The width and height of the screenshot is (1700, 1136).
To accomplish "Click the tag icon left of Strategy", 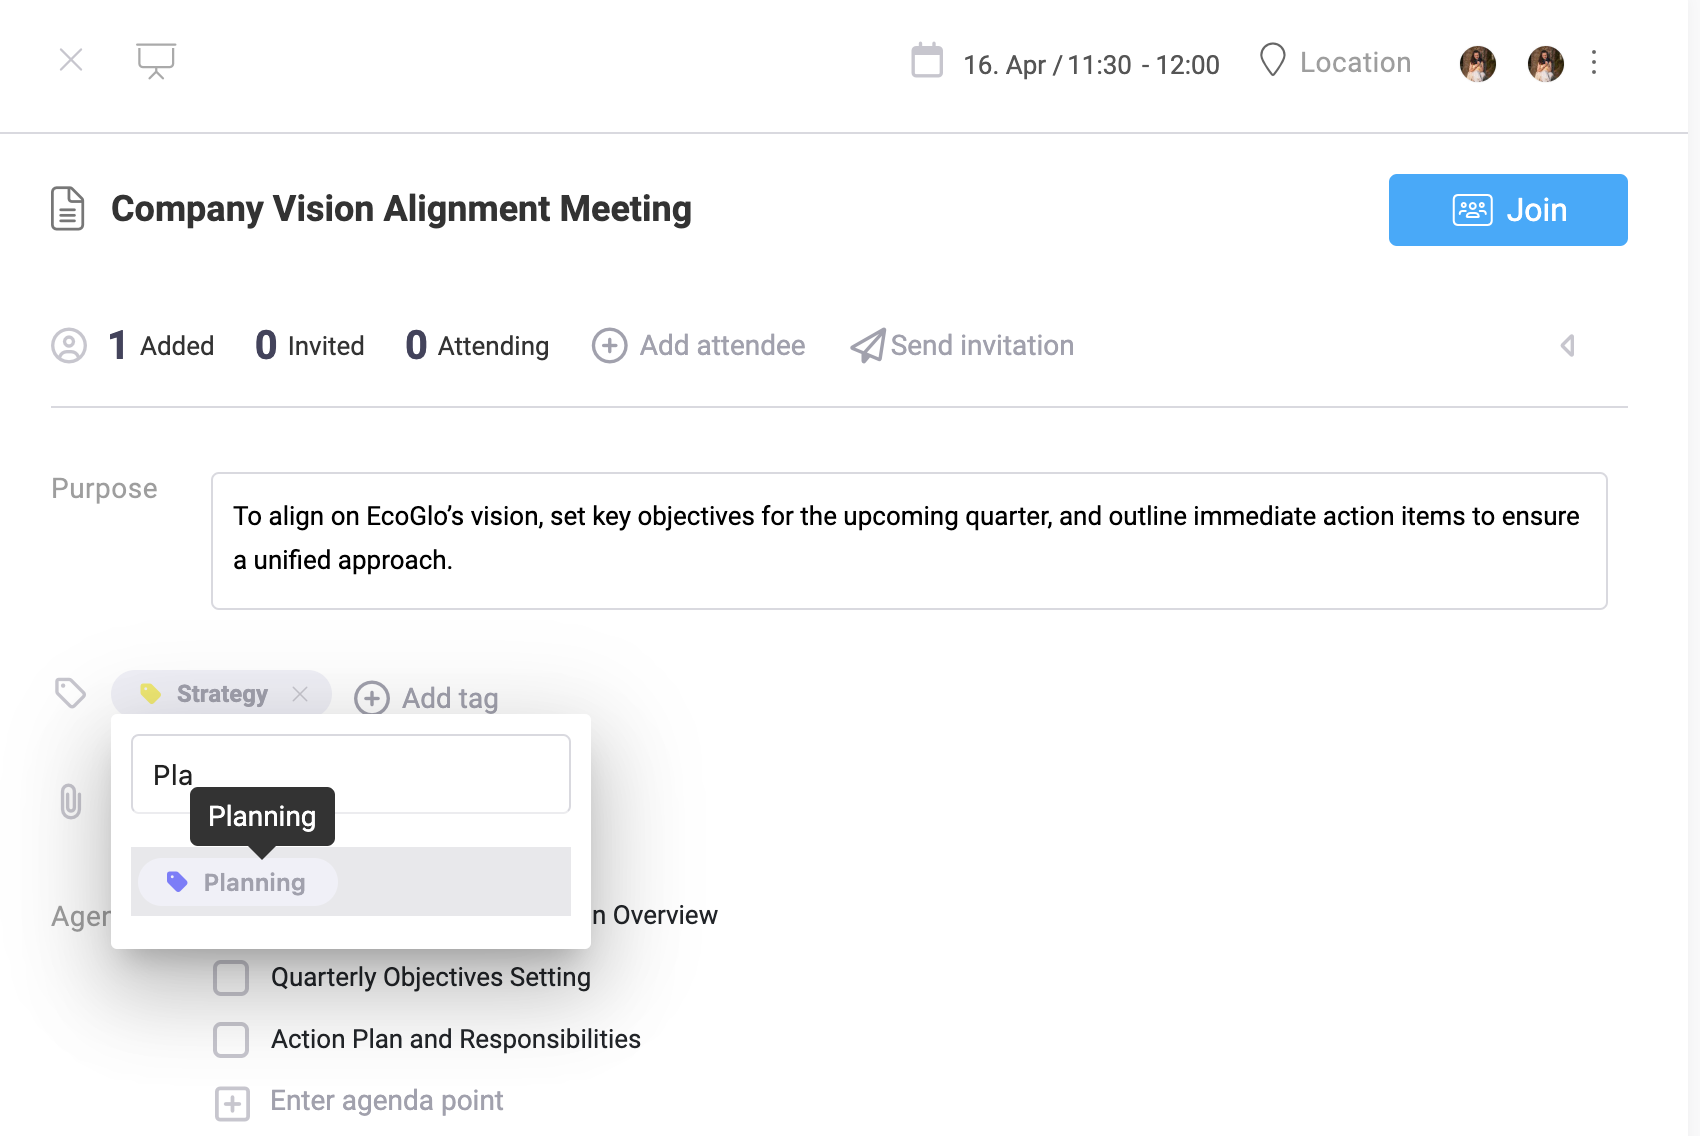I will pos(70,693).
